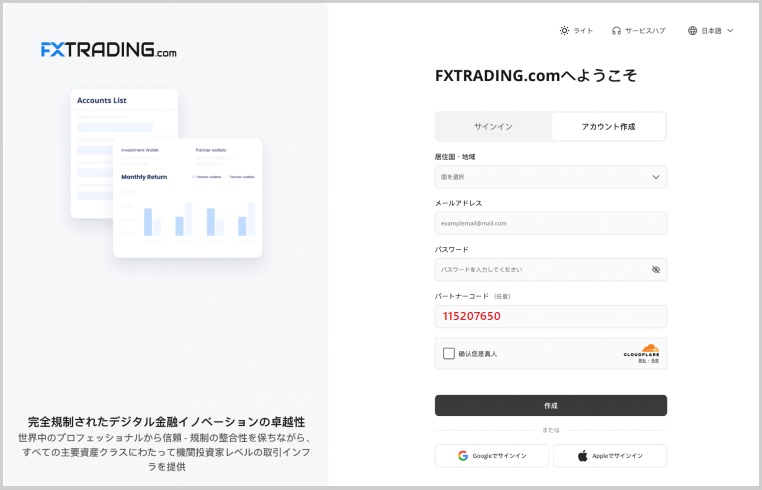Click the FXTRADING.com logo
The image size is (762, 490).
[x=108, y=50]
